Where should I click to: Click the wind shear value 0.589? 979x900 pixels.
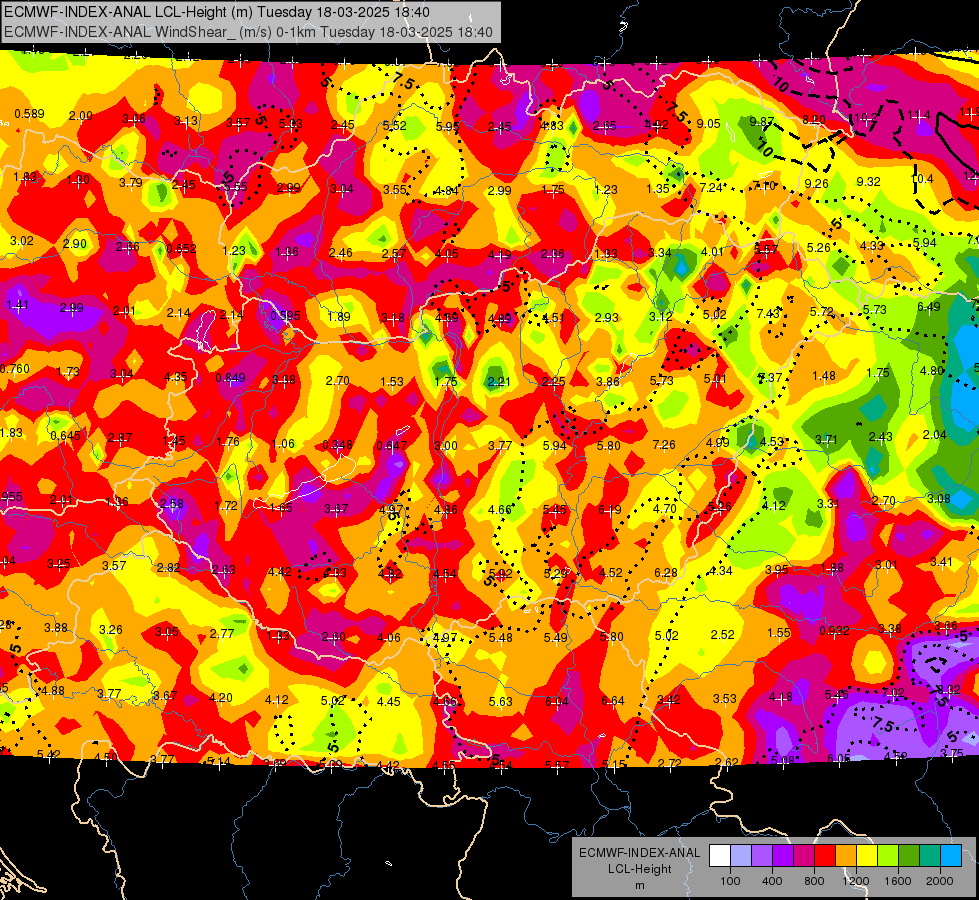(x=29, y=114)
